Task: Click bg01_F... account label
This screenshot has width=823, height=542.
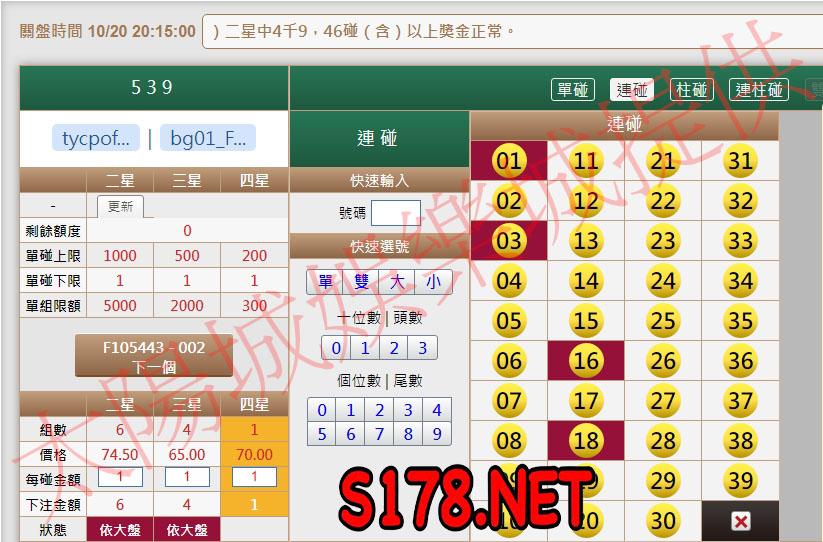Action: (x=208, y=139)
